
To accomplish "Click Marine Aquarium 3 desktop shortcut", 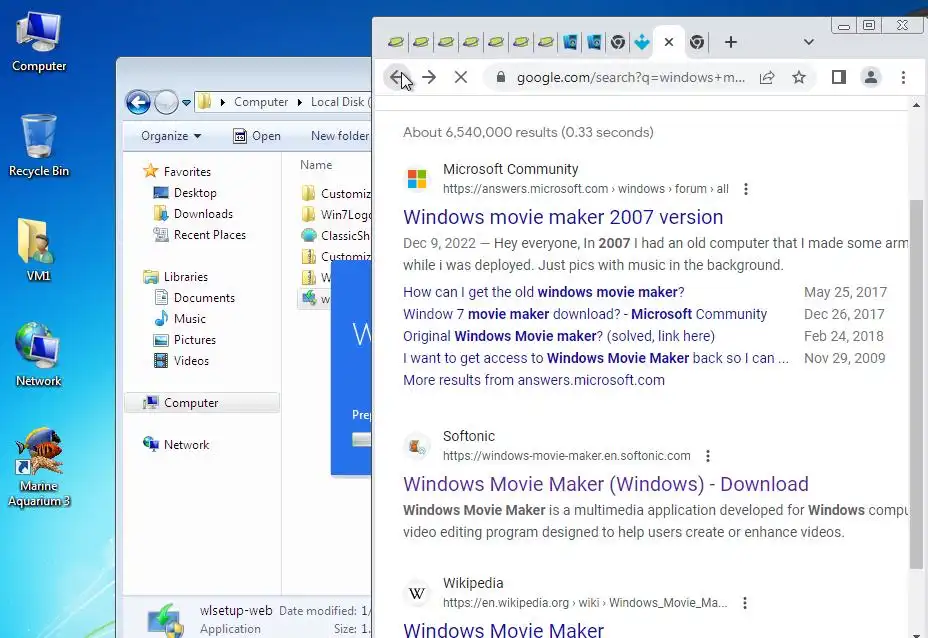I will pyautogui.click(x=38, y=468).
